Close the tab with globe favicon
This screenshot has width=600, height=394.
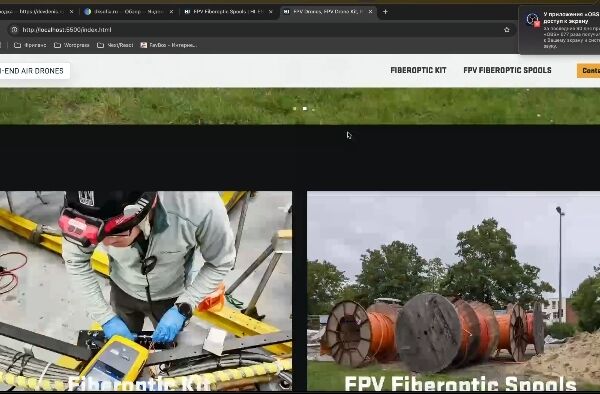click(x=171, y=12)
